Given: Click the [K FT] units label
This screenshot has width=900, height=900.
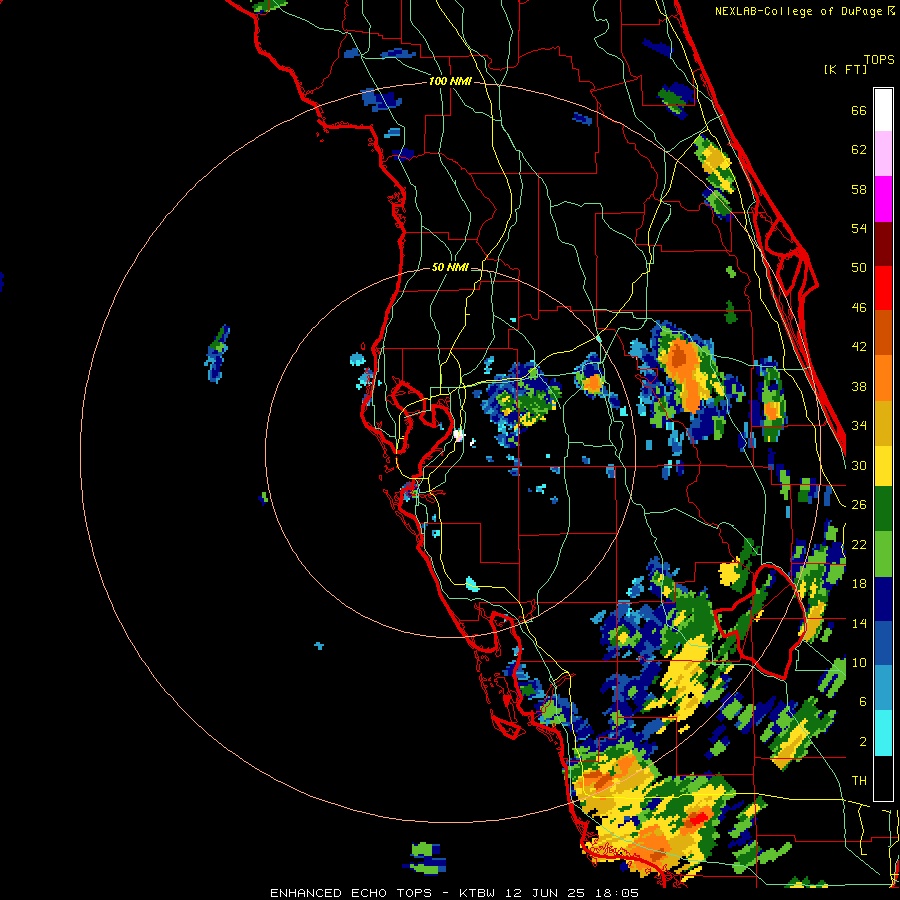Looking at the screenshot, I should (845, 70).
